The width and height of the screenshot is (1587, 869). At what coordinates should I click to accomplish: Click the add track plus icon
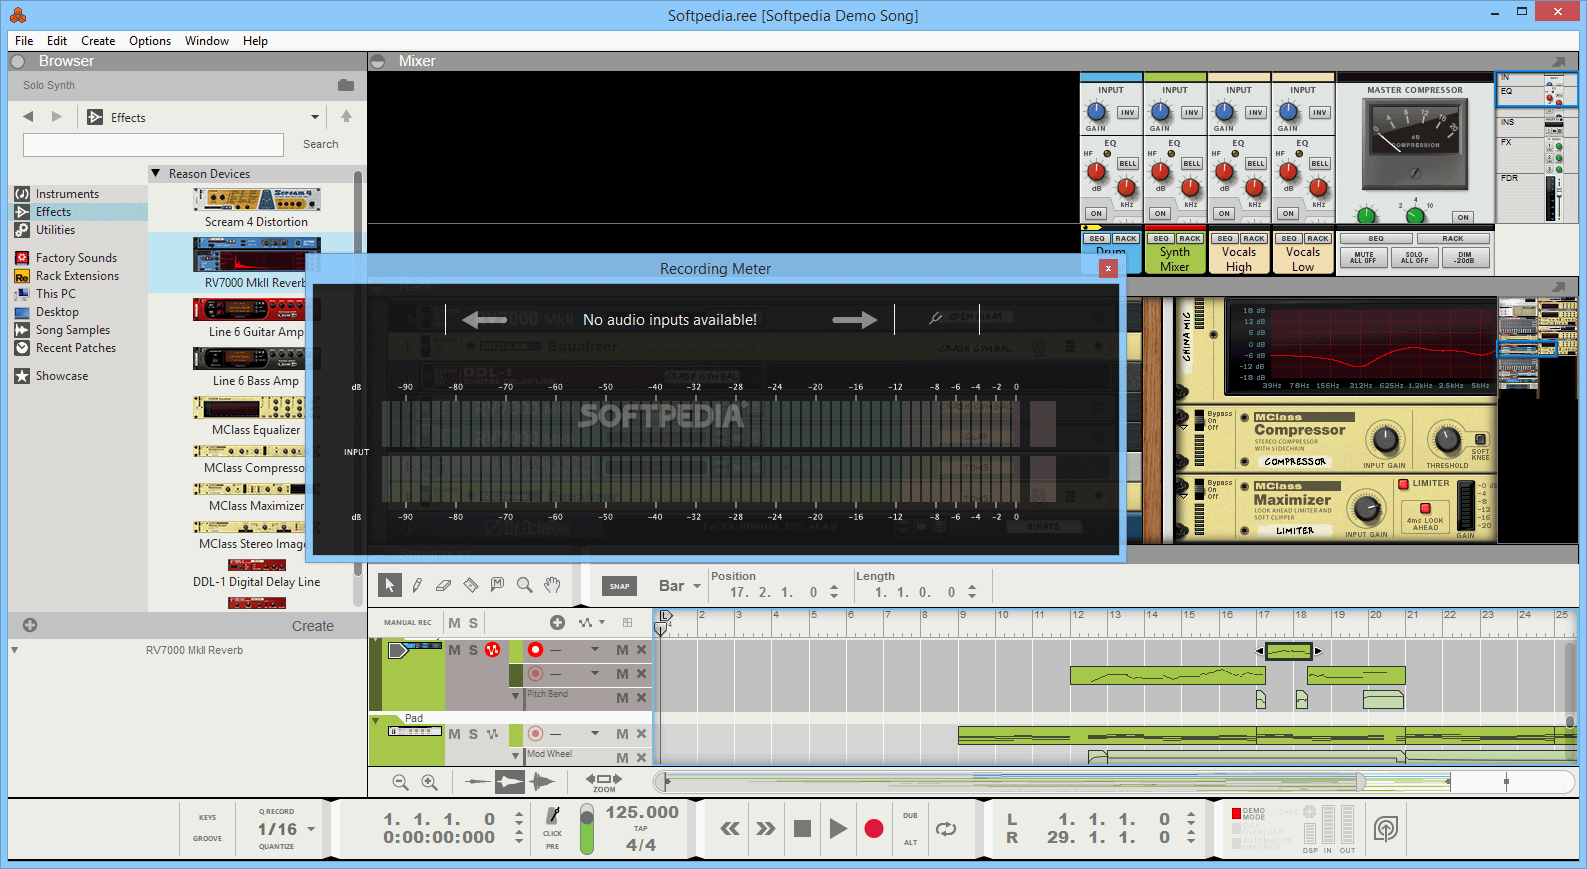[558, 622]
